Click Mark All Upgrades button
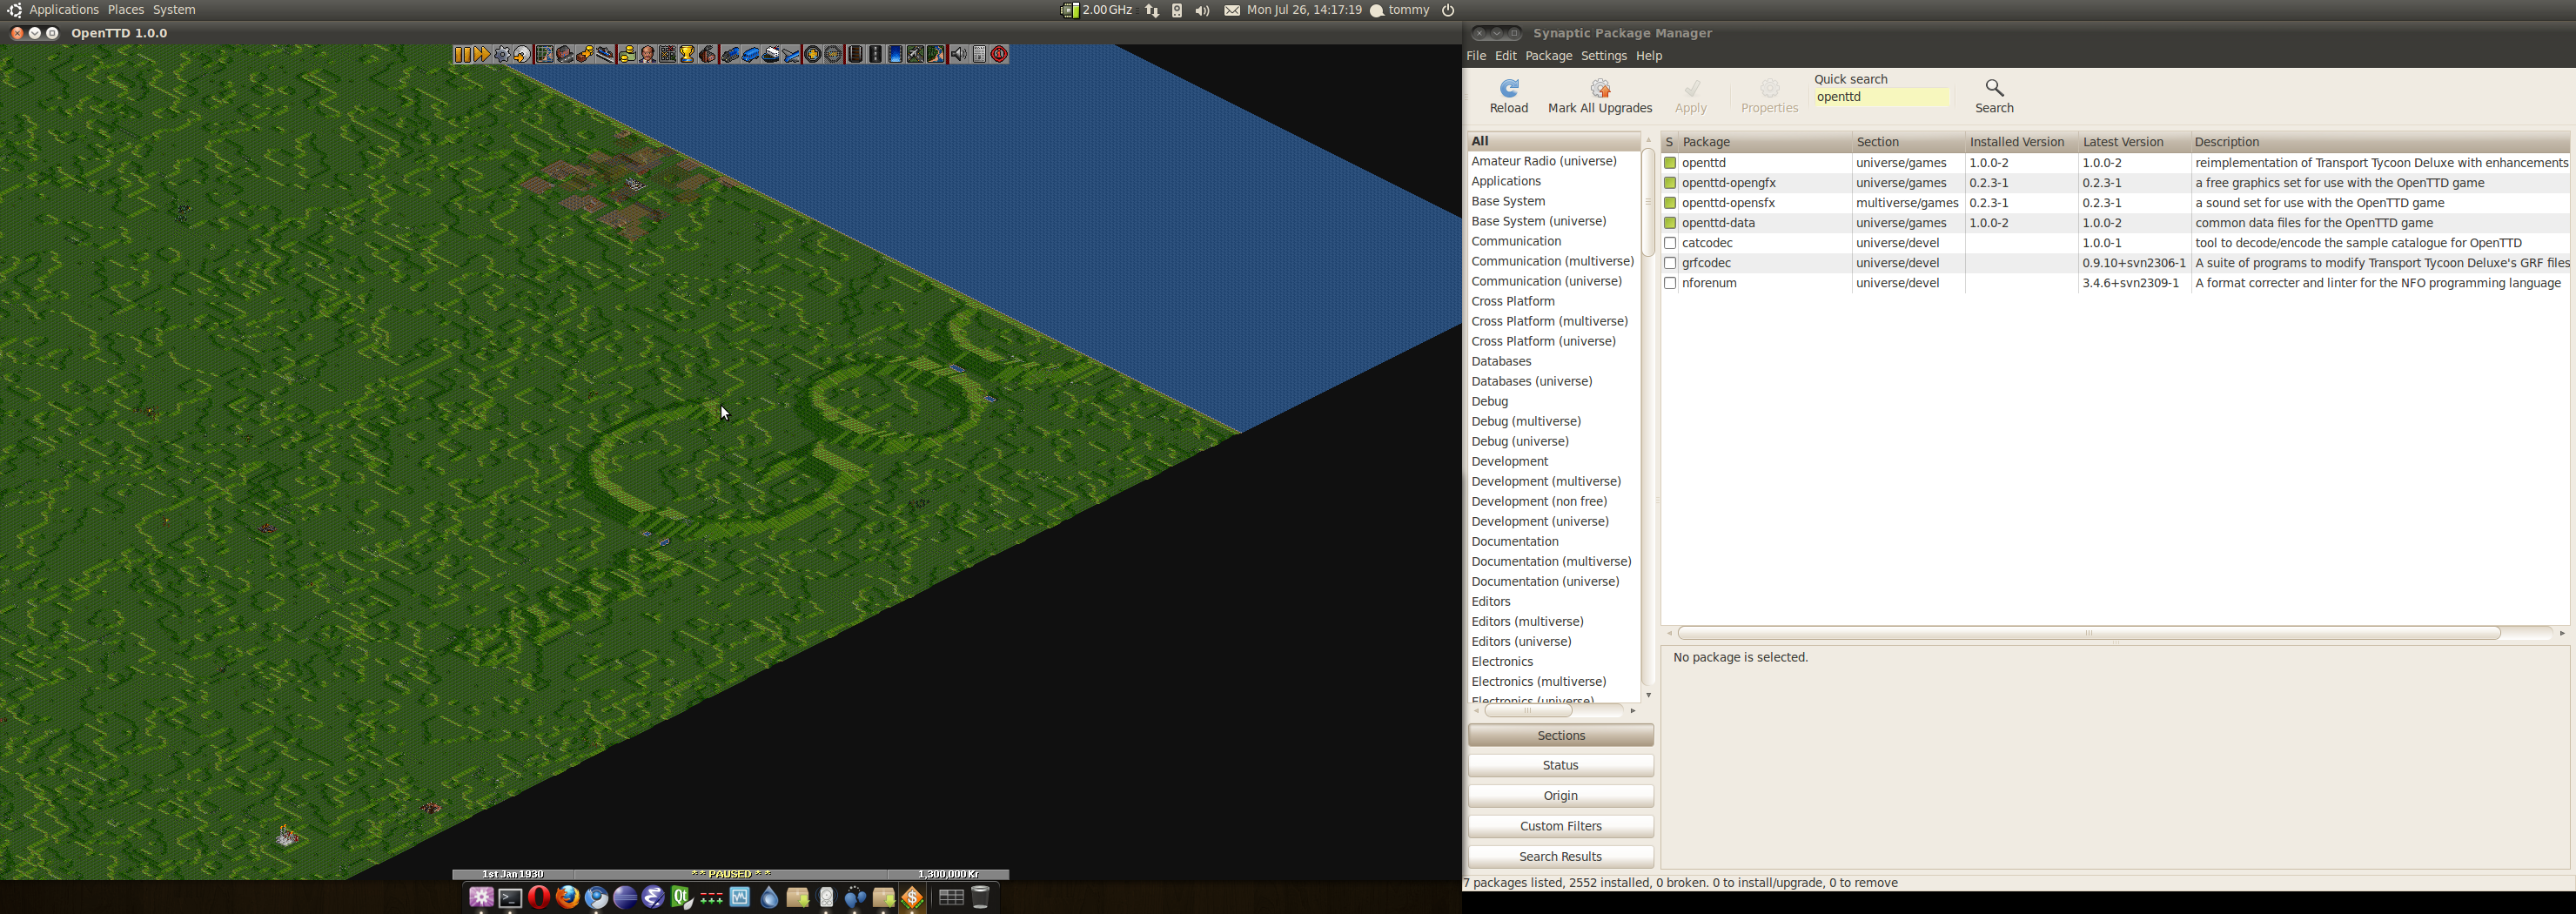 1600,96
